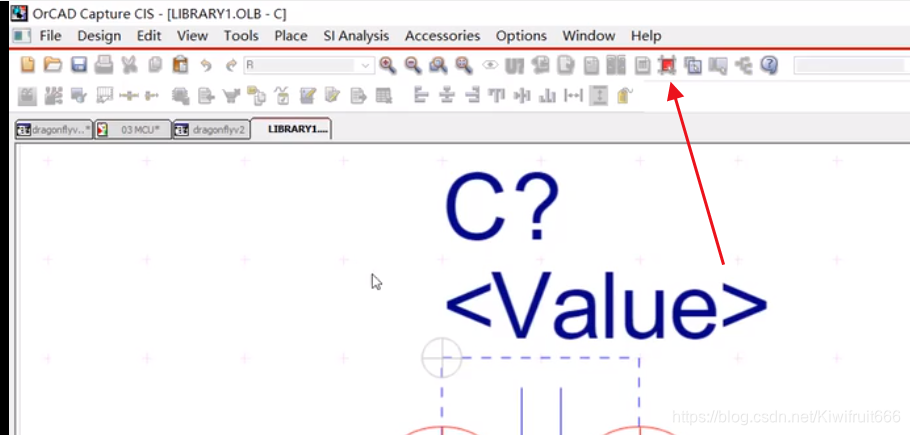Click the Zoom Out magnifier icon
The width and height of the screenshot is (910, 435).
(412, 65)
